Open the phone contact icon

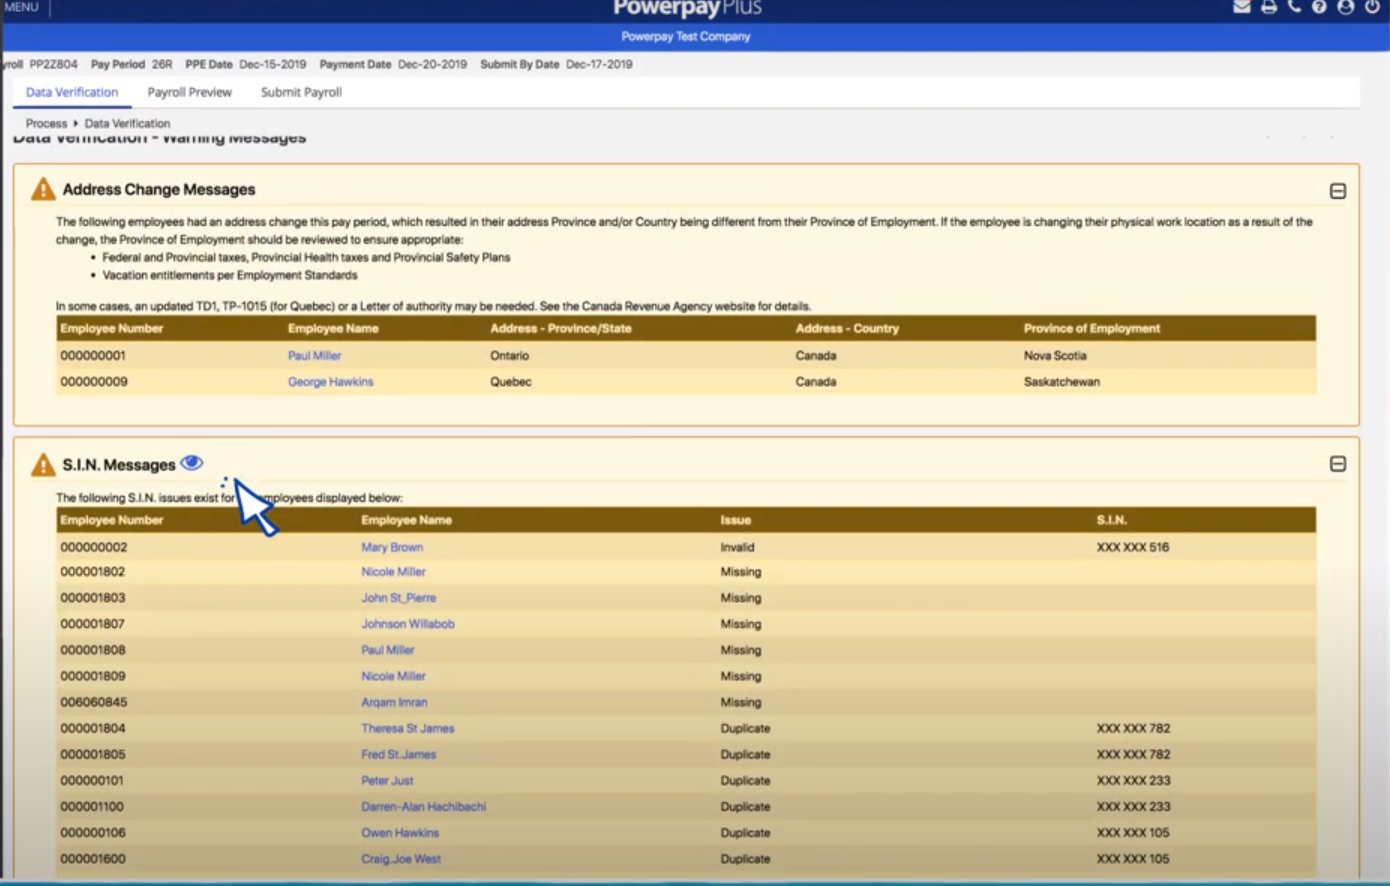tap(1294, 6)
